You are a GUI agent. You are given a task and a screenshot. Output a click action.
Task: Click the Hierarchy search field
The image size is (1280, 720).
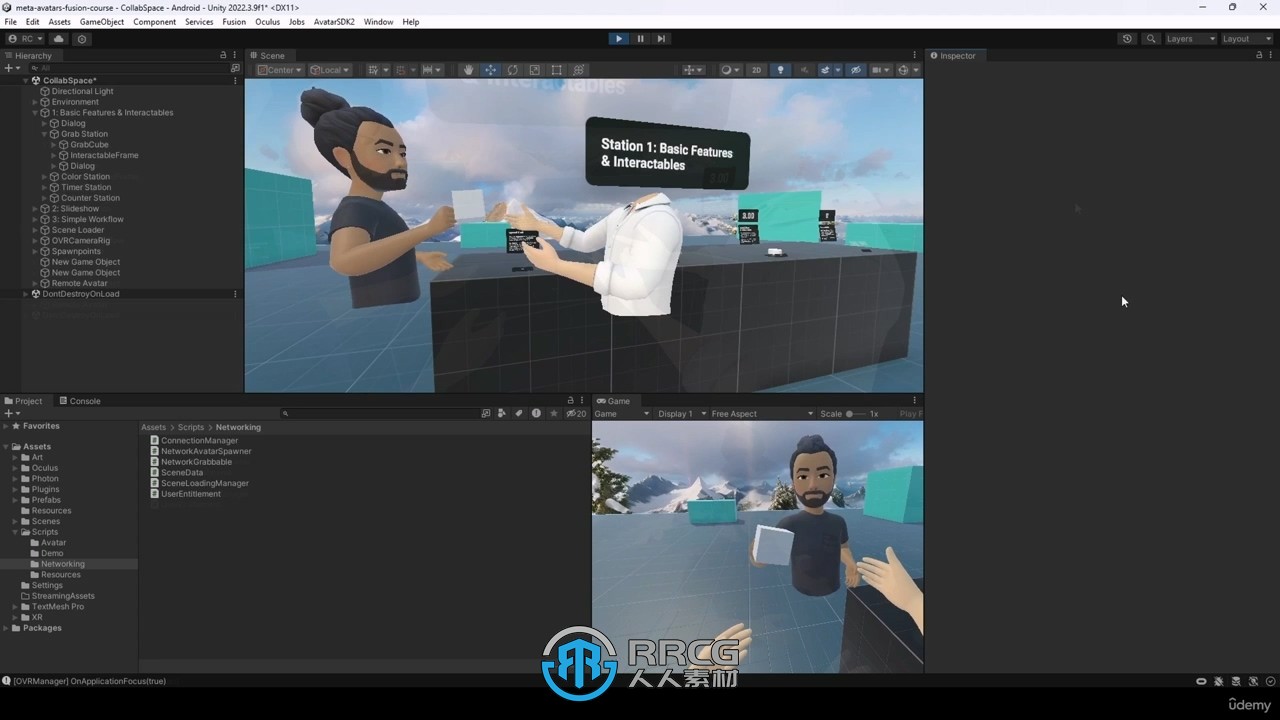tap(128, 68)
